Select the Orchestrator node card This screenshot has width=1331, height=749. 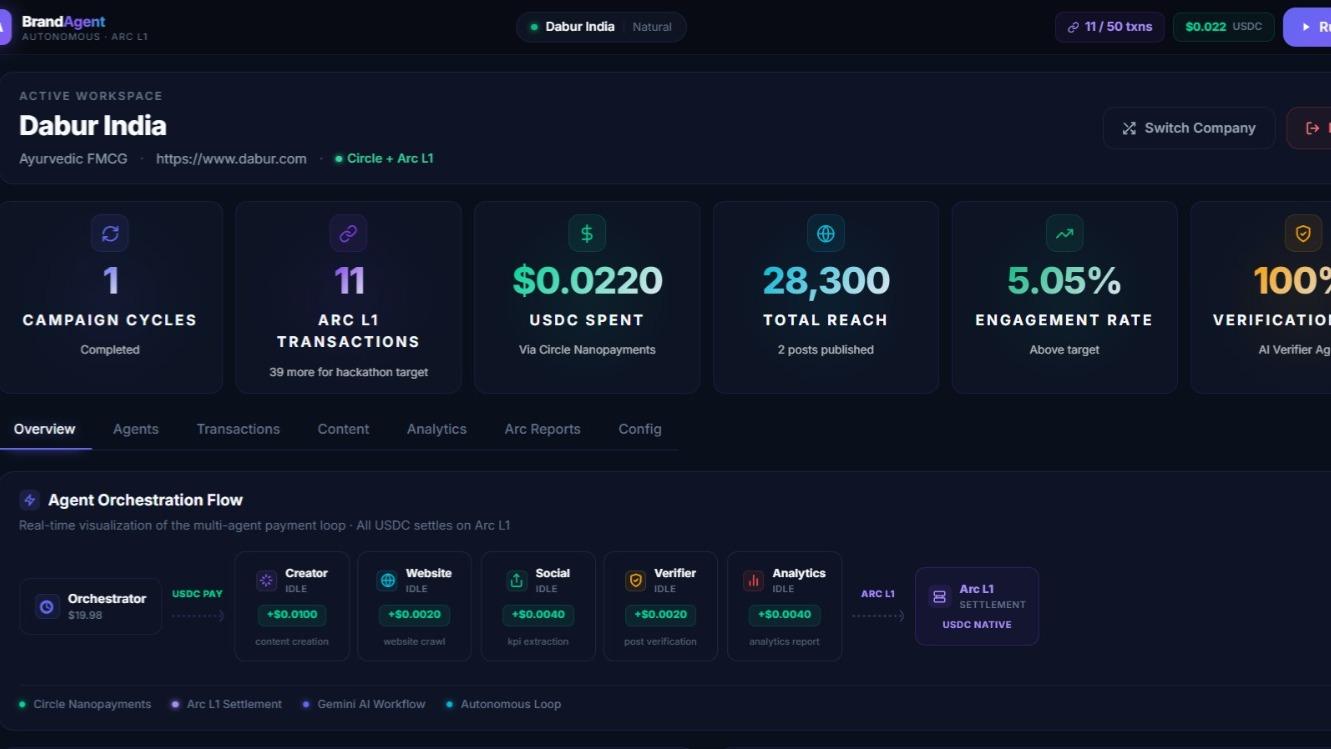click(91, 606)
